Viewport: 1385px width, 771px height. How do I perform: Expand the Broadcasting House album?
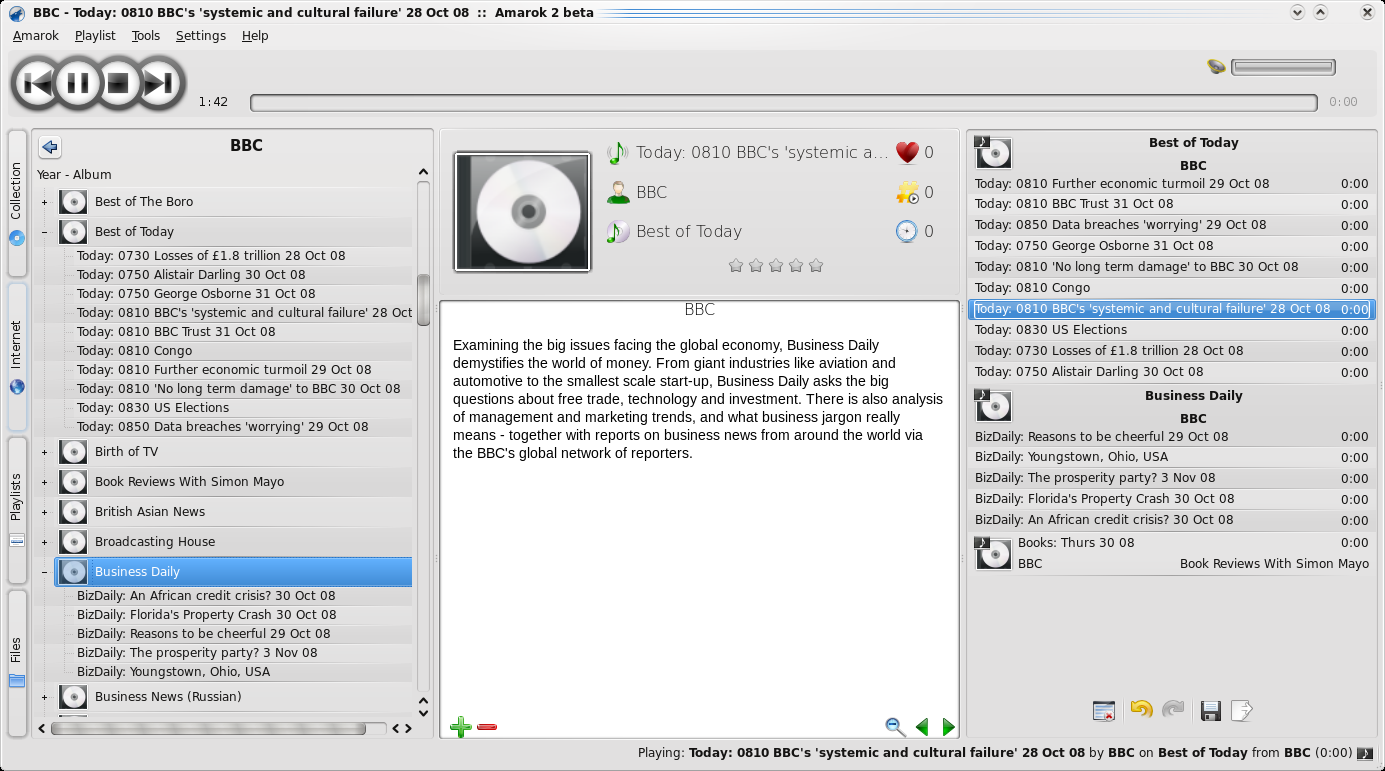(44, 543)
